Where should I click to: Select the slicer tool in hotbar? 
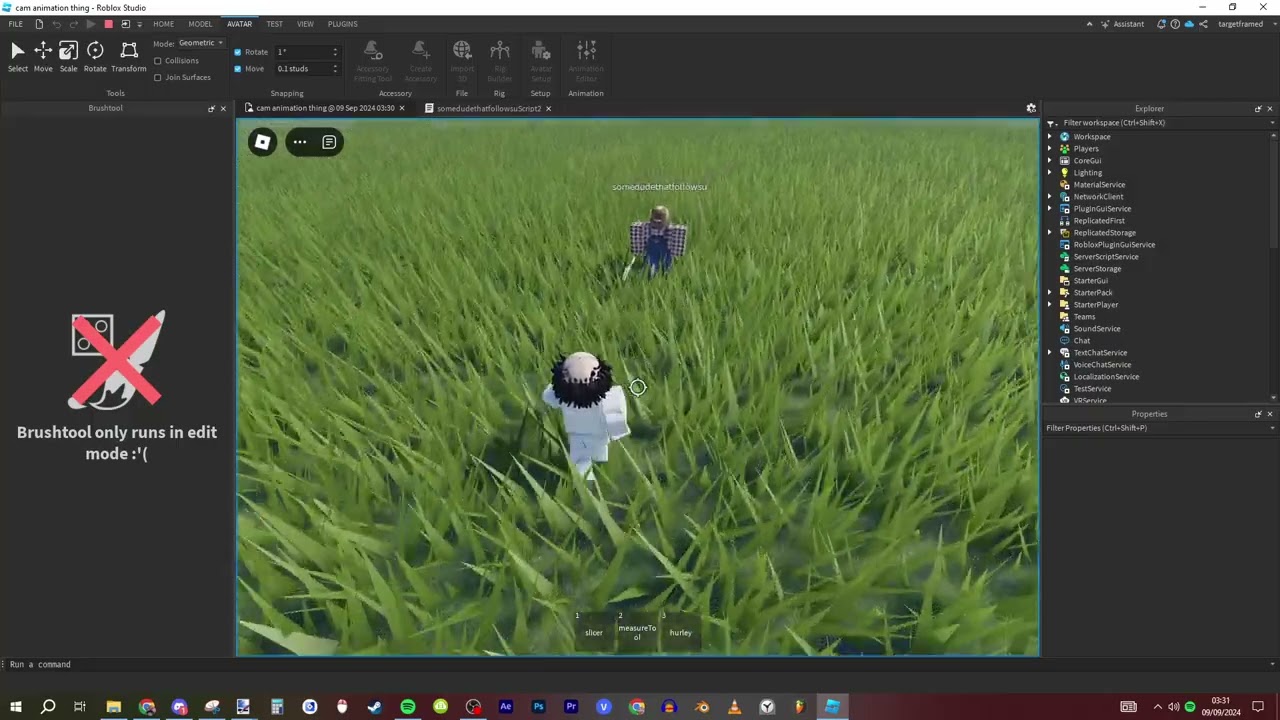click(x=594, y=632)
